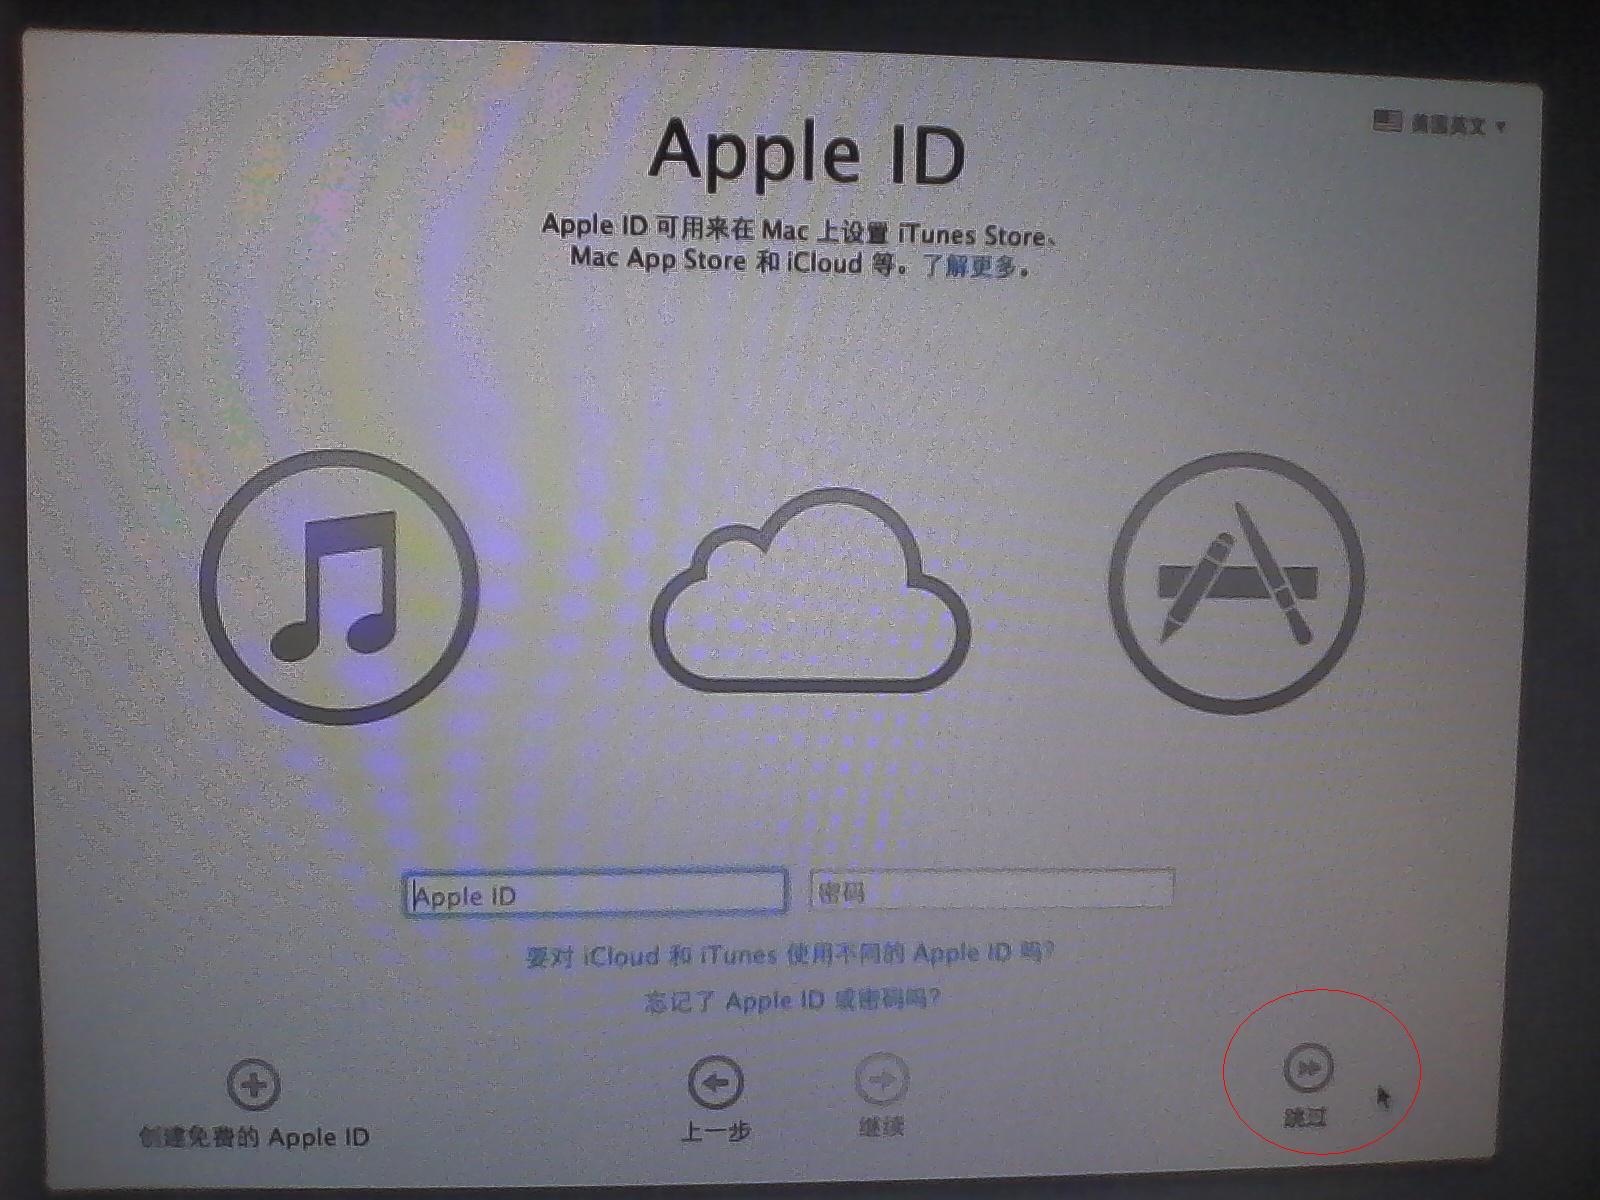Image resolution: width=1600 pixels, height=1200 pixels.
Task: Click the US flag input source icon
Action: click(x=1387, y=122)
